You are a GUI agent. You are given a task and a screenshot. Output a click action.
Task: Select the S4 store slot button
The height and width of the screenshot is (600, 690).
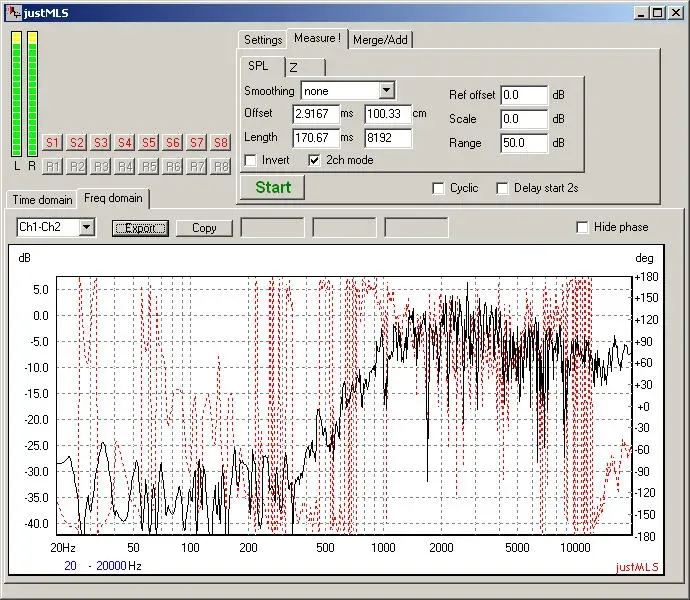click(125, 142)
